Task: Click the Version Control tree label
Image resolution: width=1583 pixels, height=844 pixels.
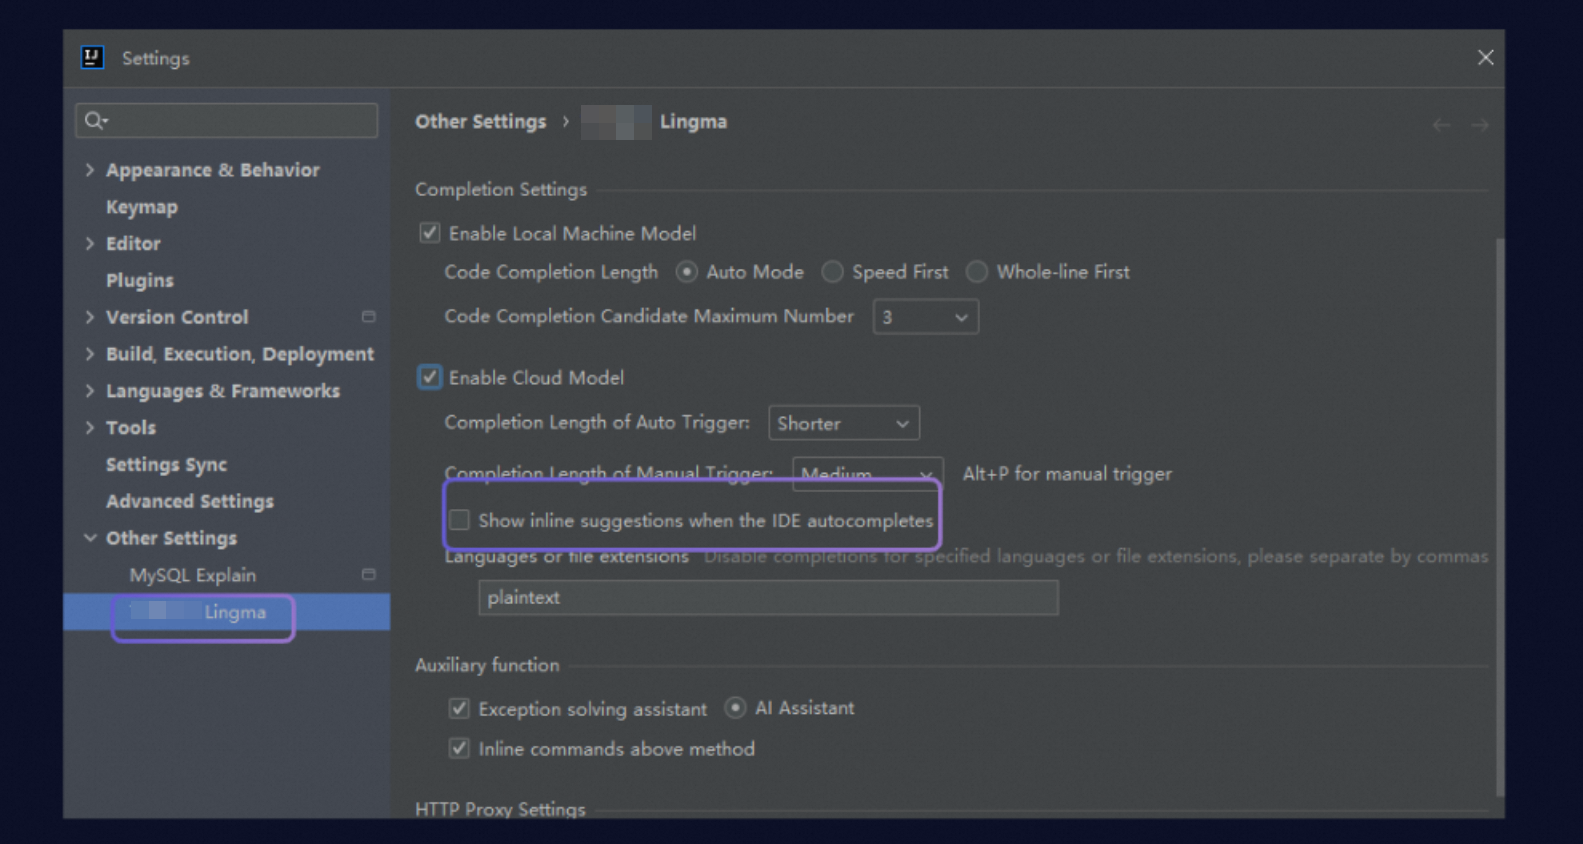Action: (177, 317)
